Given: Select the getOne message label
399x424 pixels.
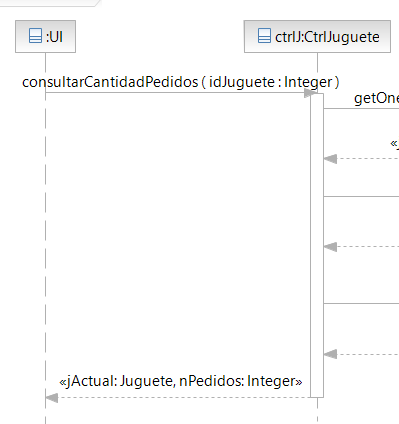Looking at the screenshot, I should click(376, 98).
